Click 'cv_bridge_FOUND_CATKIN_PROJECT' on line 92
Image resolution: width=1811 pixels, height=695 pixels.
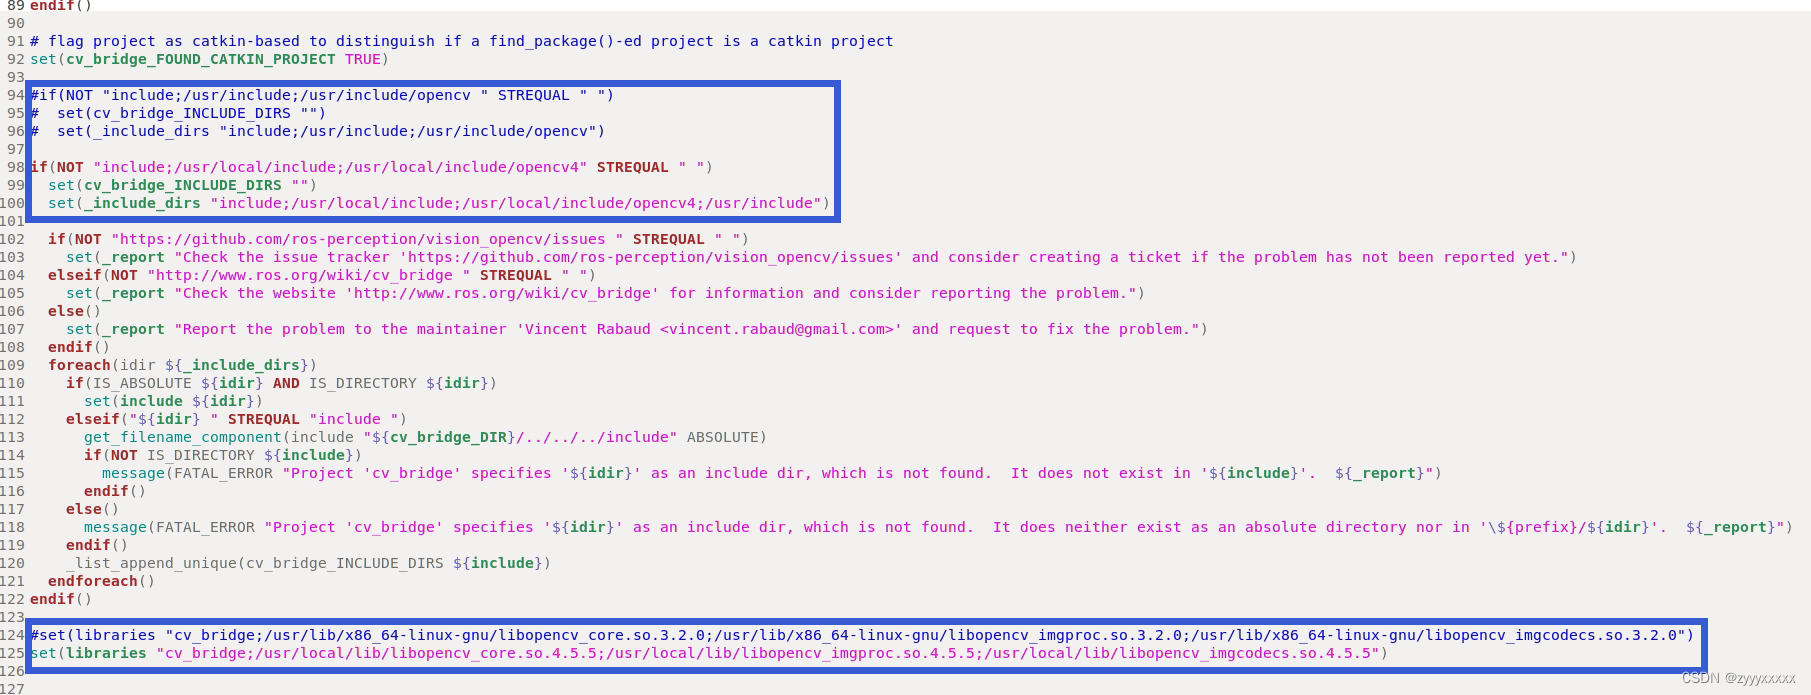pyautogui.click(x=201, y=59)
